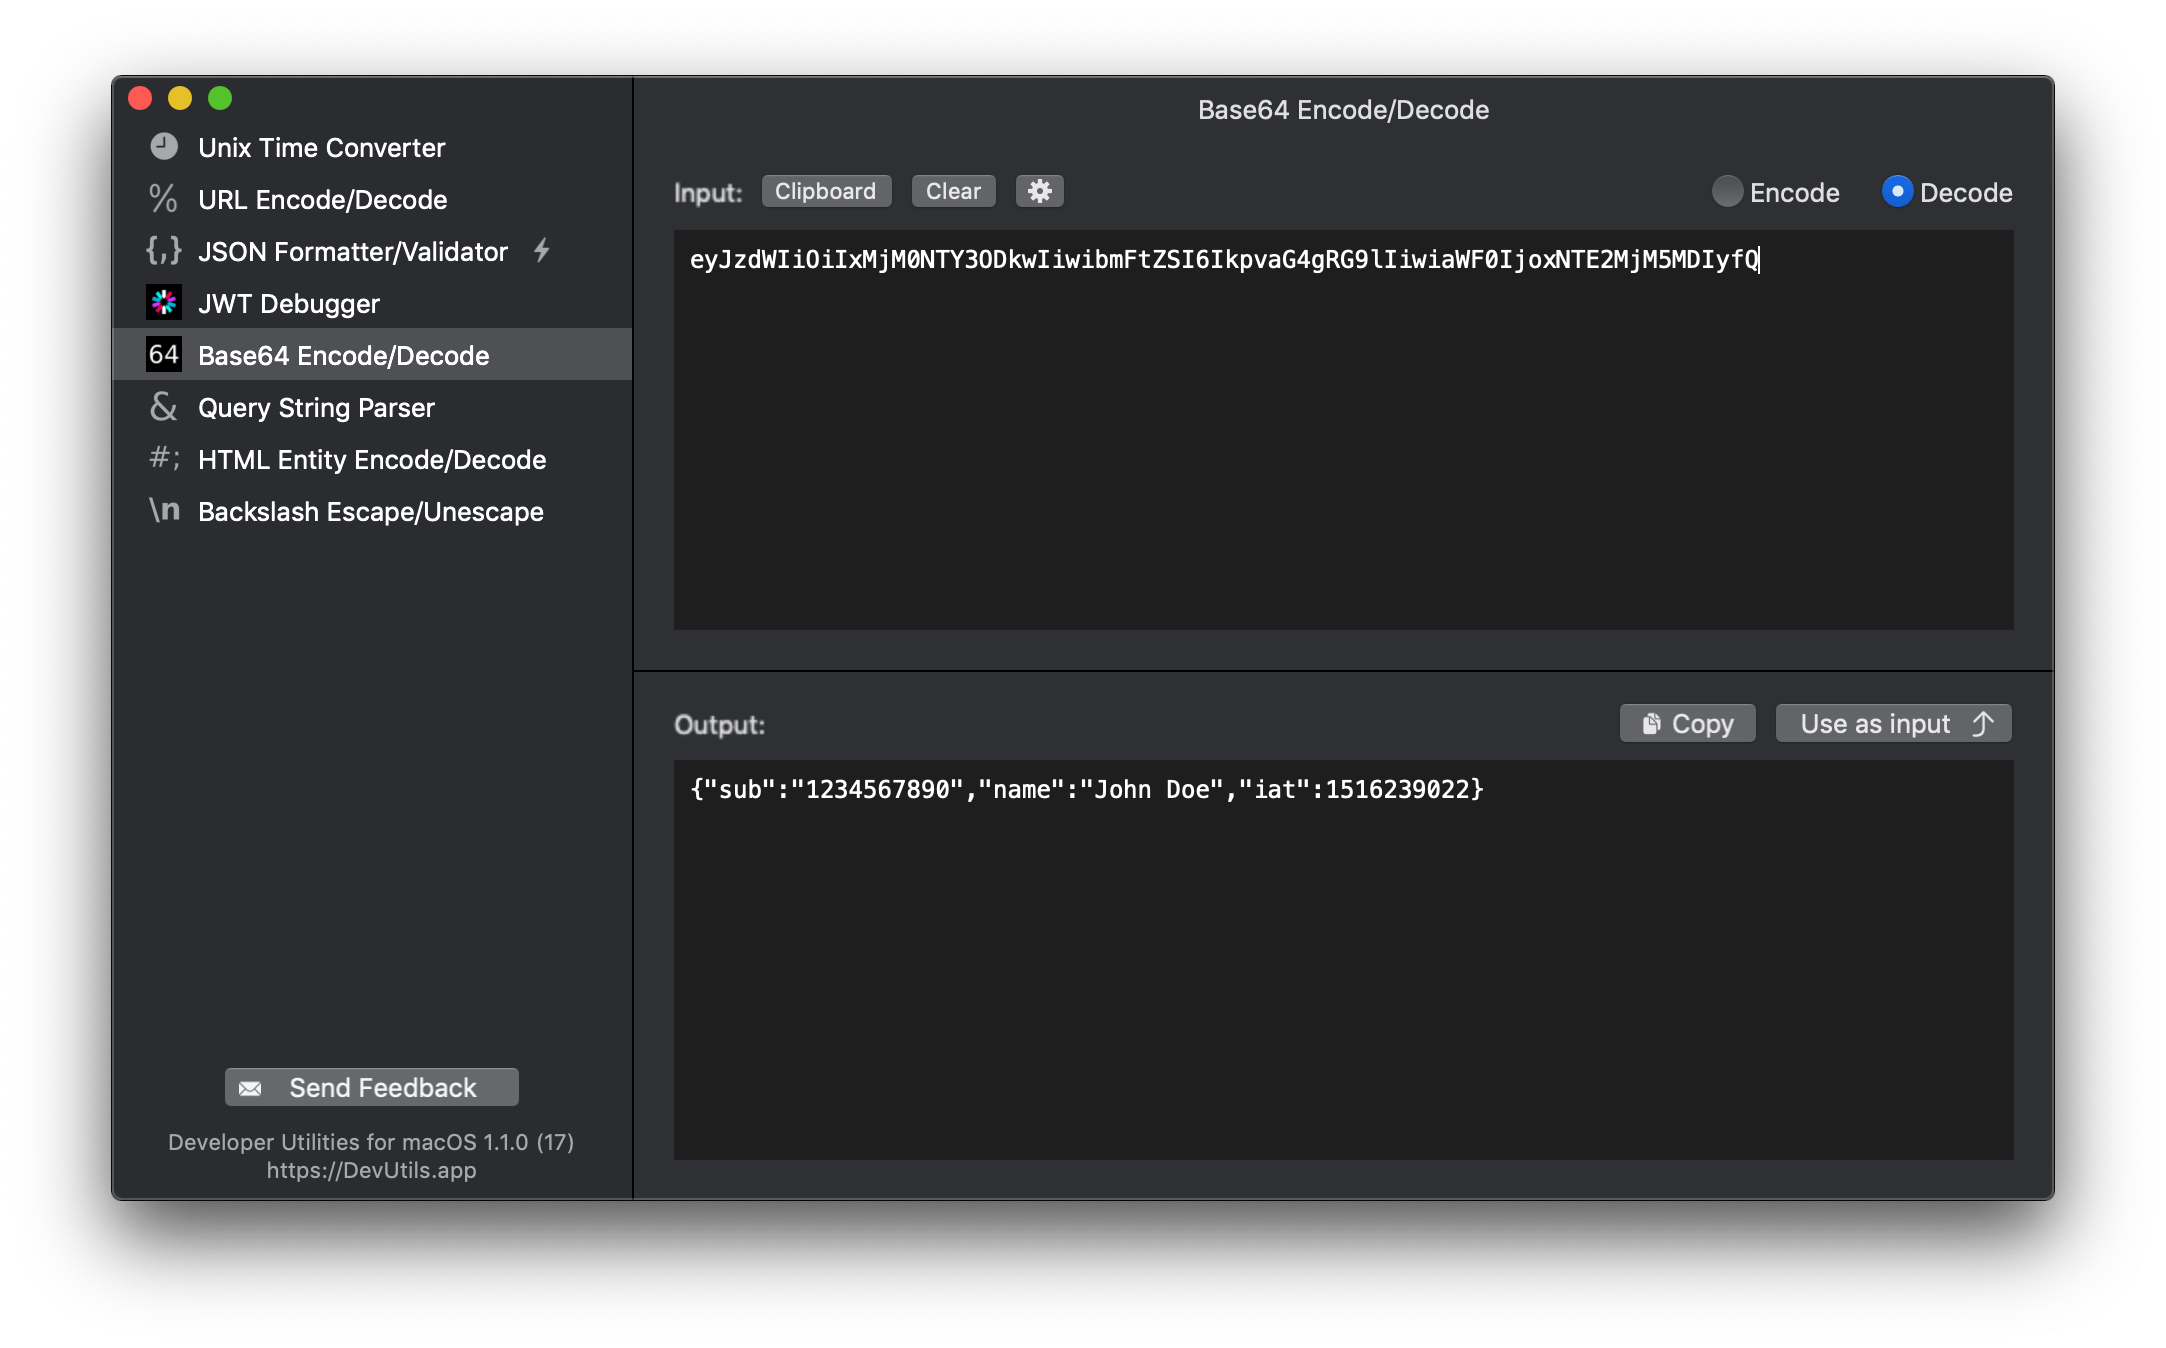Select the Encode radio button
This screenshot has height=1348, width=2166.
pos(1727,191)
